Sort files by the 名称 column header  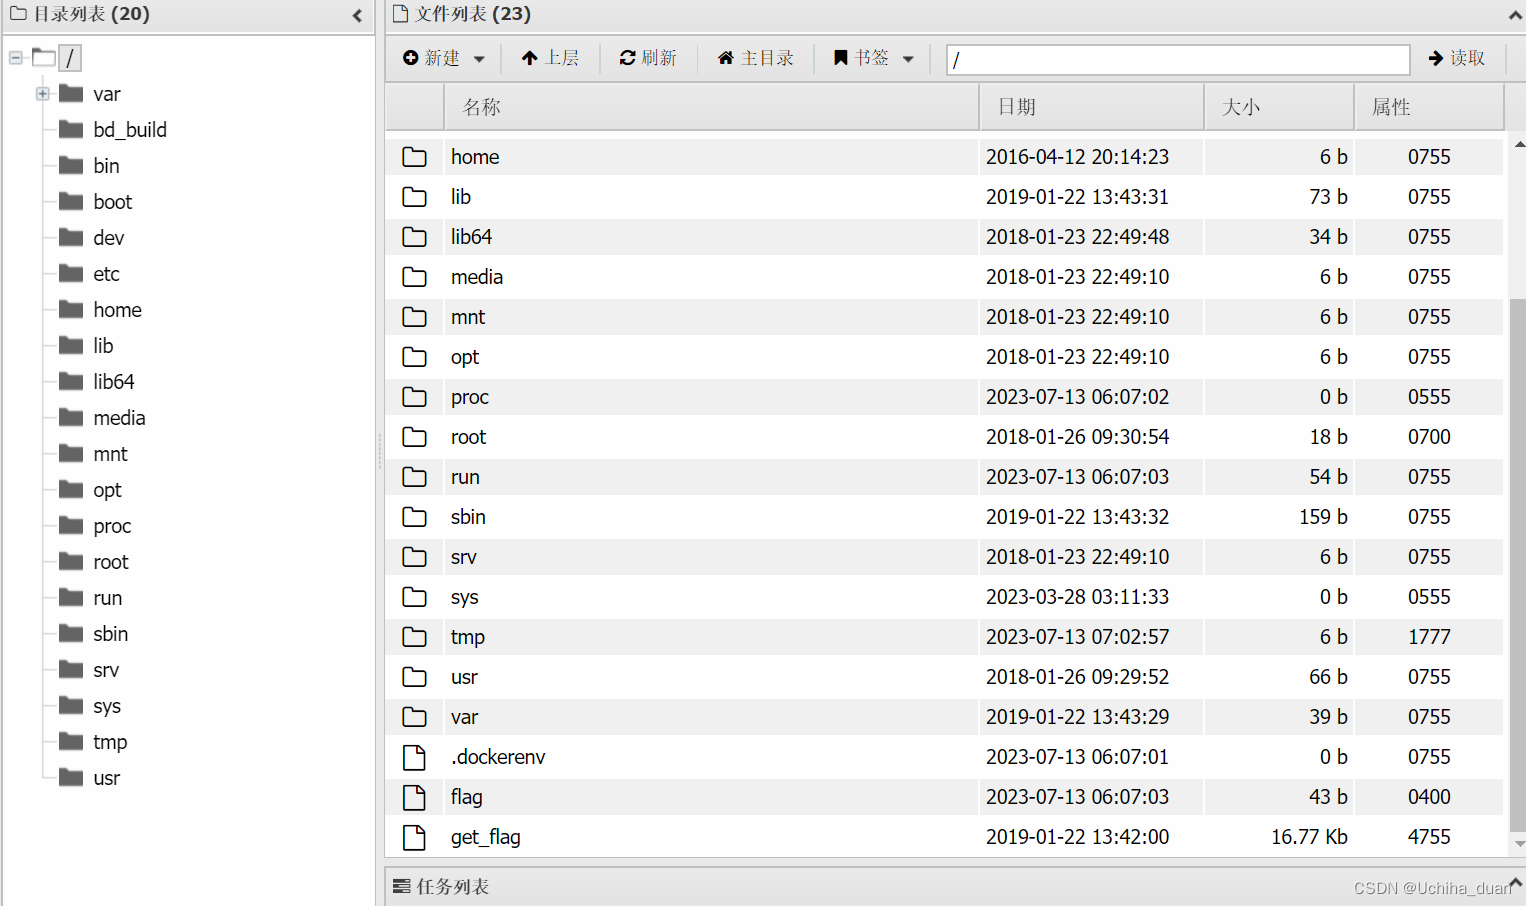480,106
